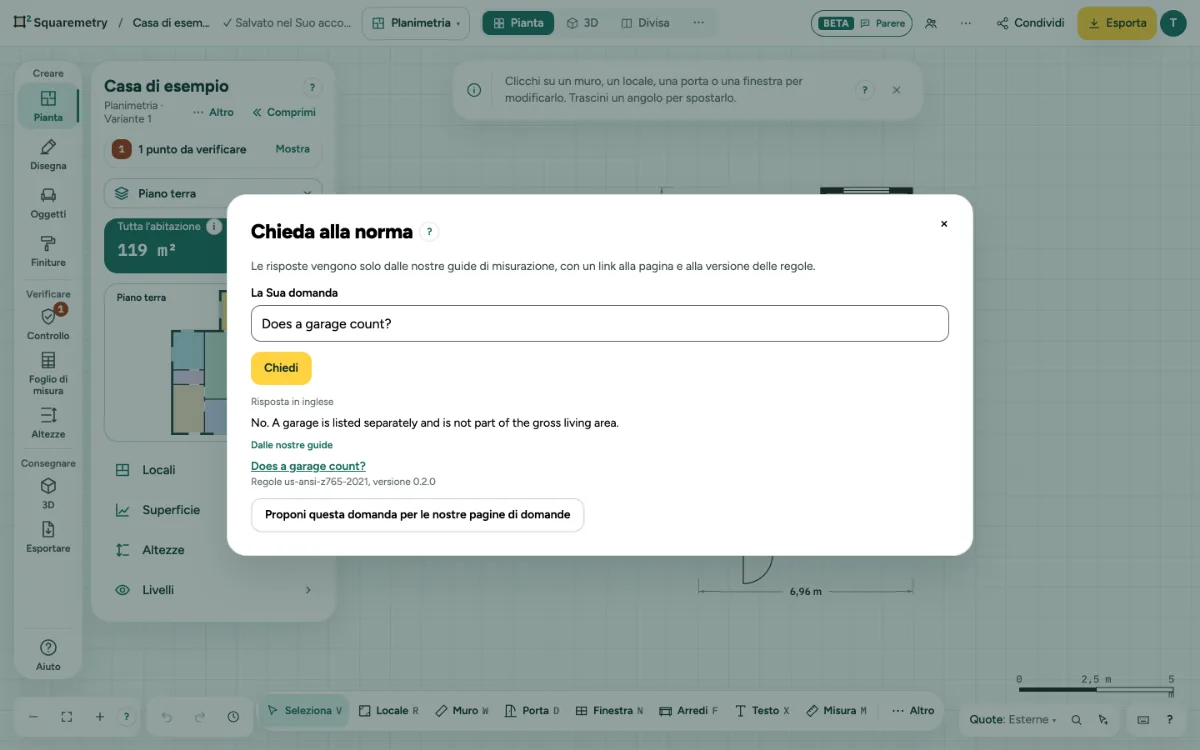Dismiss the hint banner with its X
The image size is (1200, 750).
pos(896,90)
